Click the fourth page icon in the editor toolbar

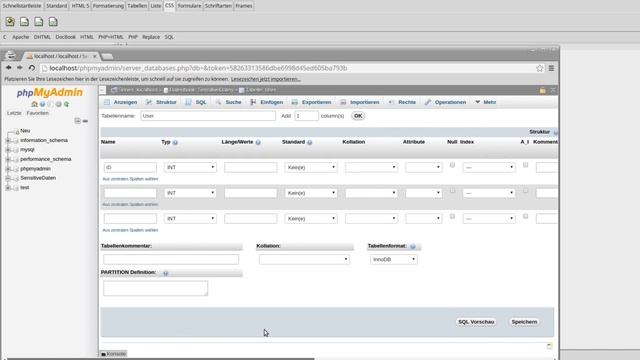[x=53, y=22]
